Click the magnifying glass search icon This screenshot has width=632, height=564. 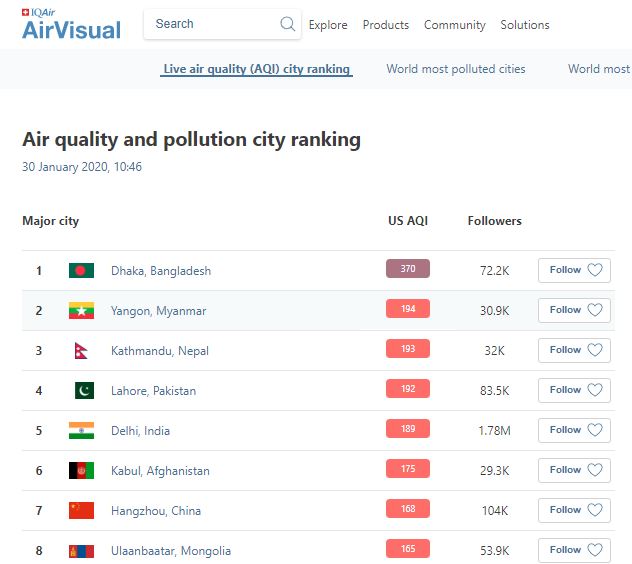pyautogui.click(x=287, y=24)
